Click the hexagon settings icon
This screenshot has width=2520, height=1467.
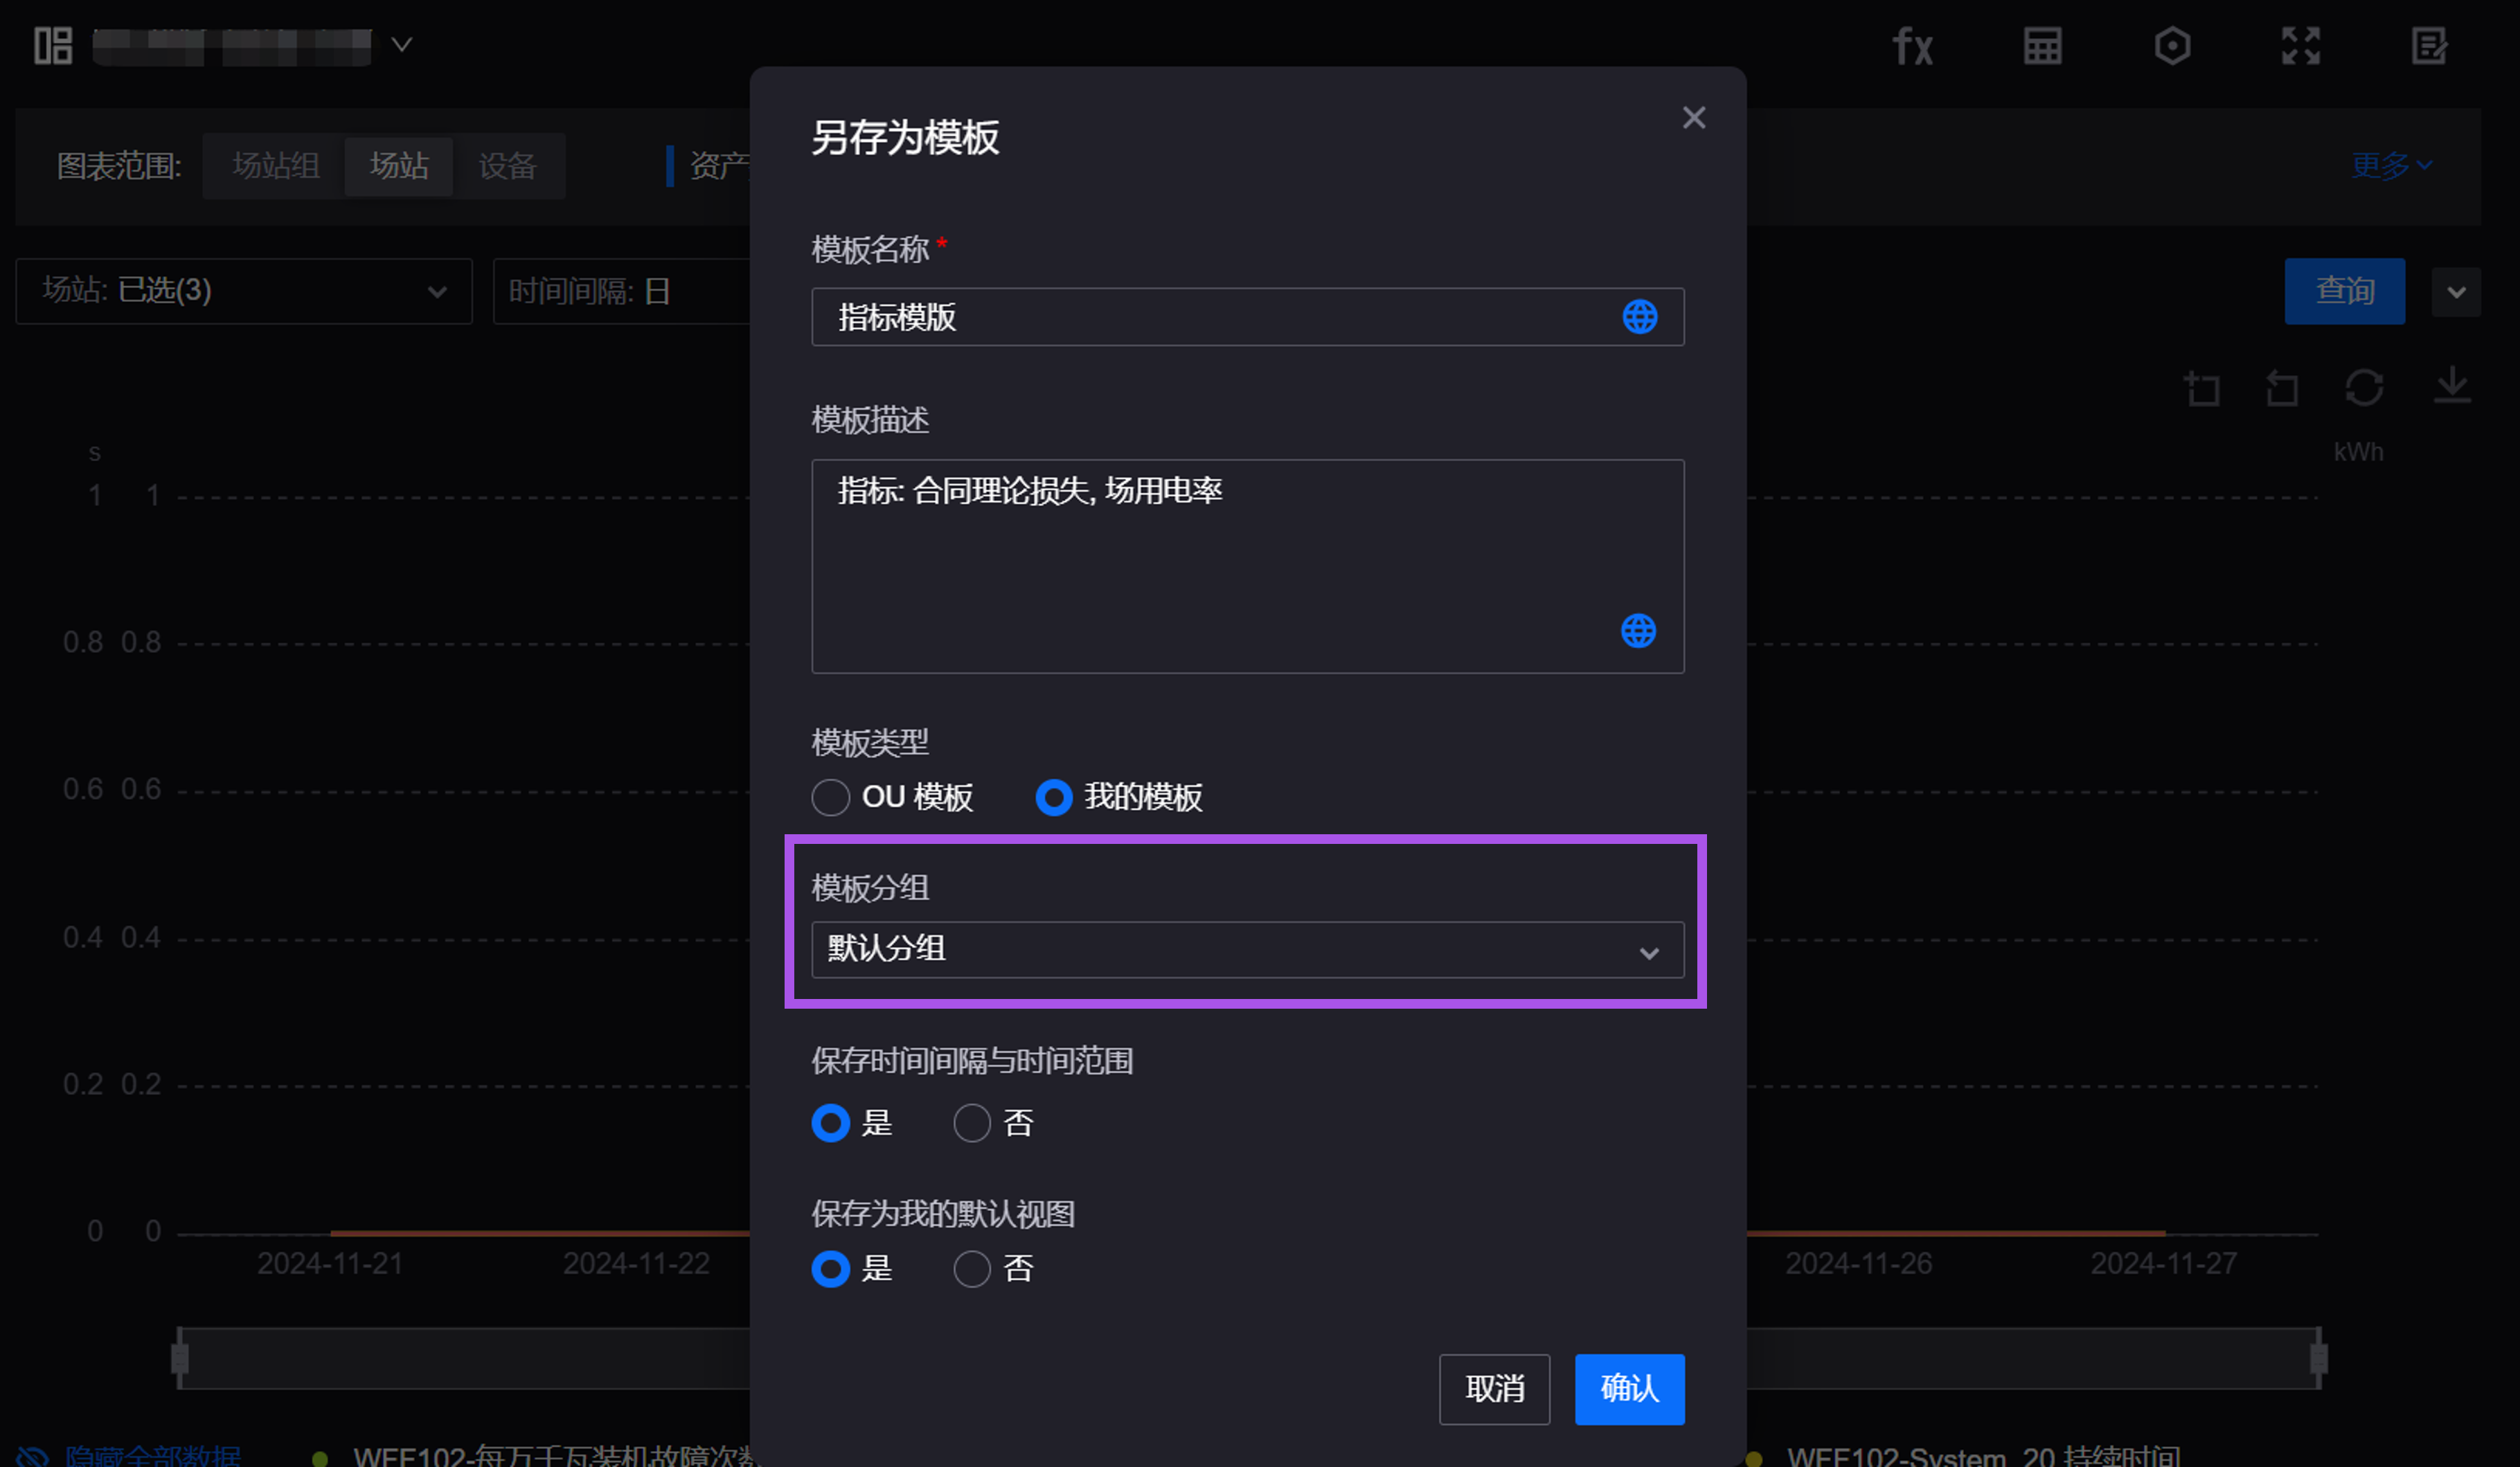pos(2172,46)
